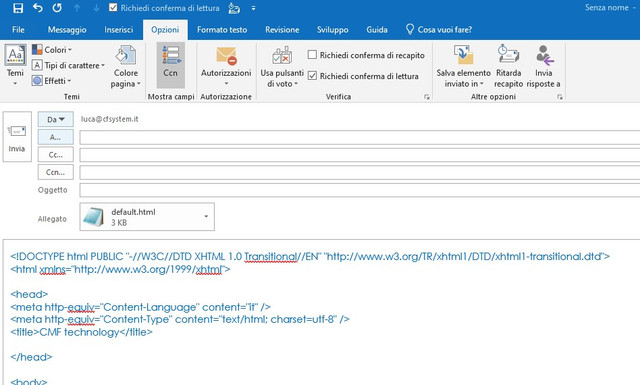Open the Formato testo tab
This screenshot has width=640, height=385.
point(222,29)
